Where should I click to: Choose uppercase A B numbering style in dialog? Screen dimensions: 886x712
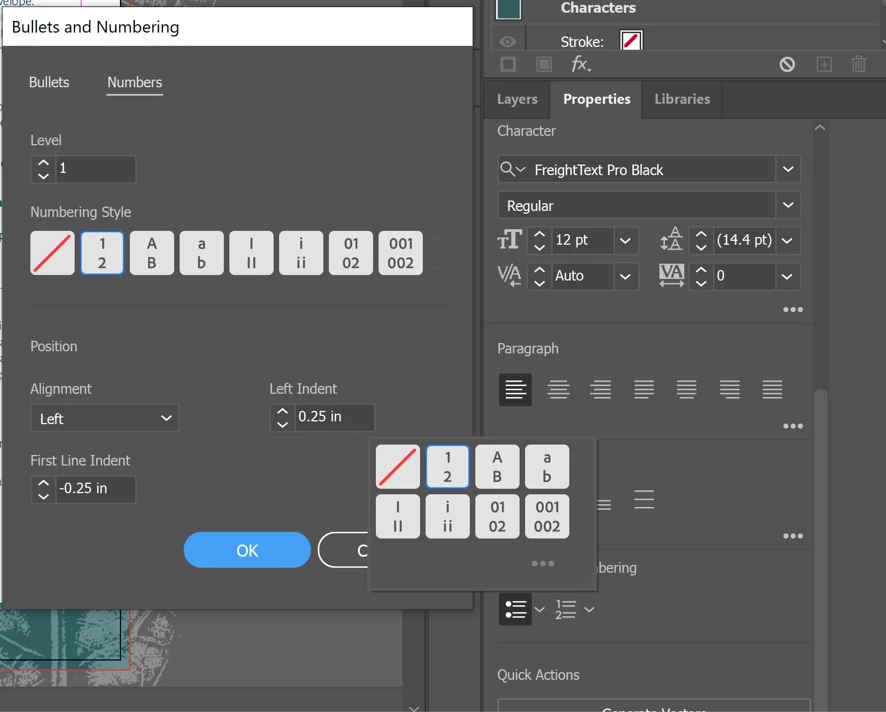151,253
